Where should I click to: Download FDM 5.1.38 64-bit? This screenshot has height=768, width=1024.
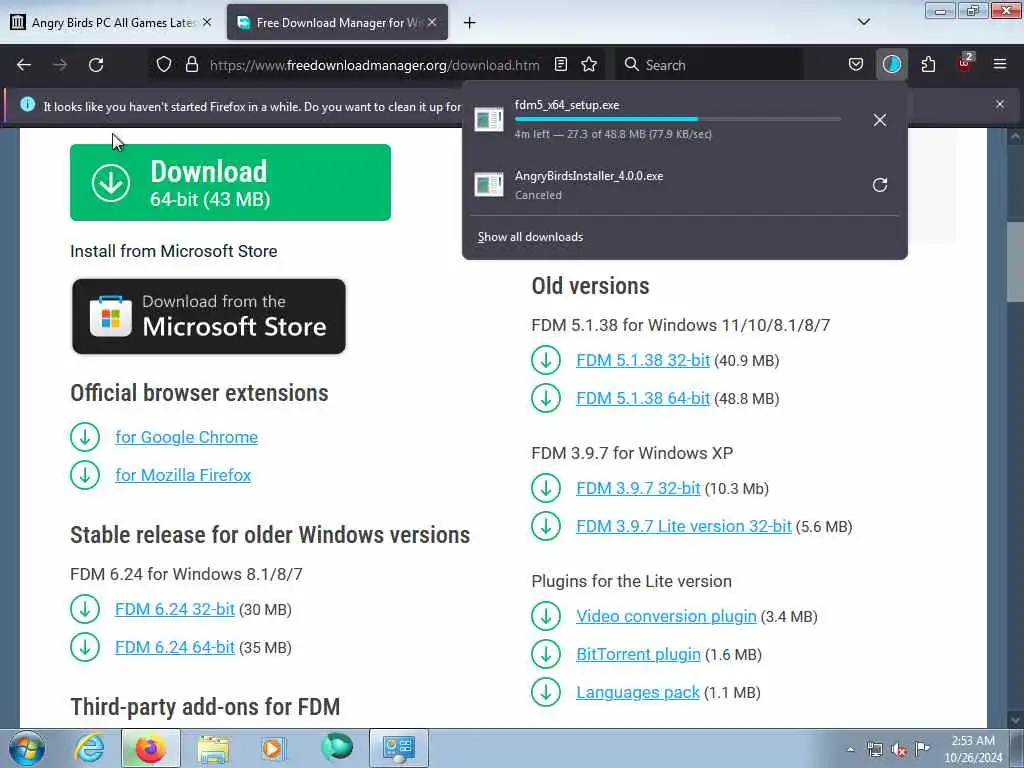click(x=643, y=398)
